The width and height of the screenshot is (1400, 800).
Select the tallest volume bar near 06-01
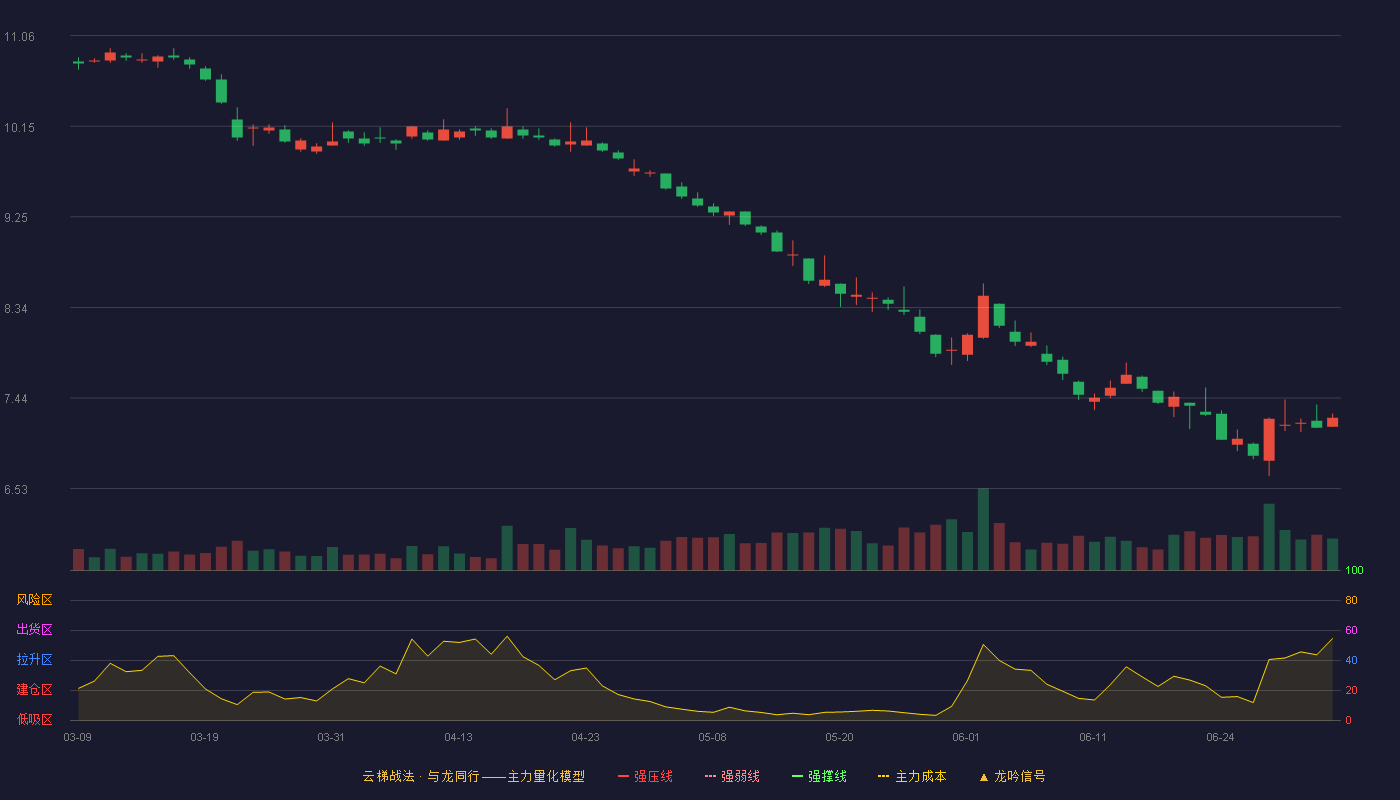click(x=983, y=529)
